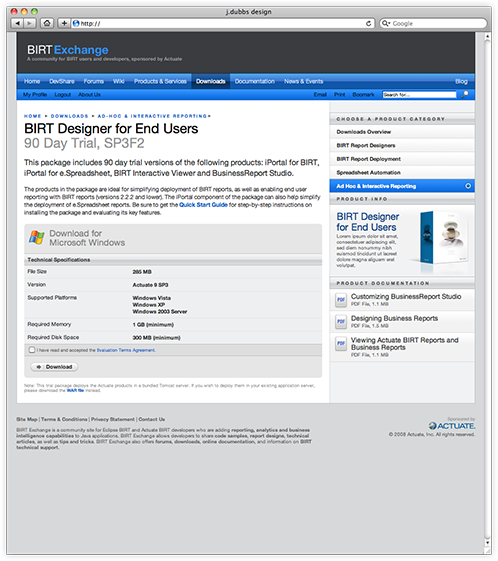This screenshot has width=498, height=561.
Task: Click the HOME breadcrumb link
Action: 33,116
